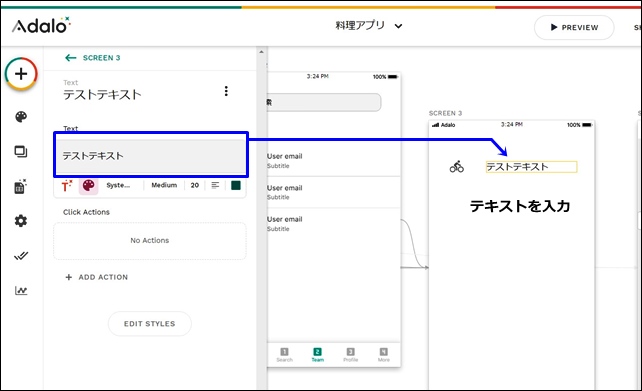642x391 pixels.
Task: Select the bicycle icon on Screen 3 canvas
Action: point(457,166)
